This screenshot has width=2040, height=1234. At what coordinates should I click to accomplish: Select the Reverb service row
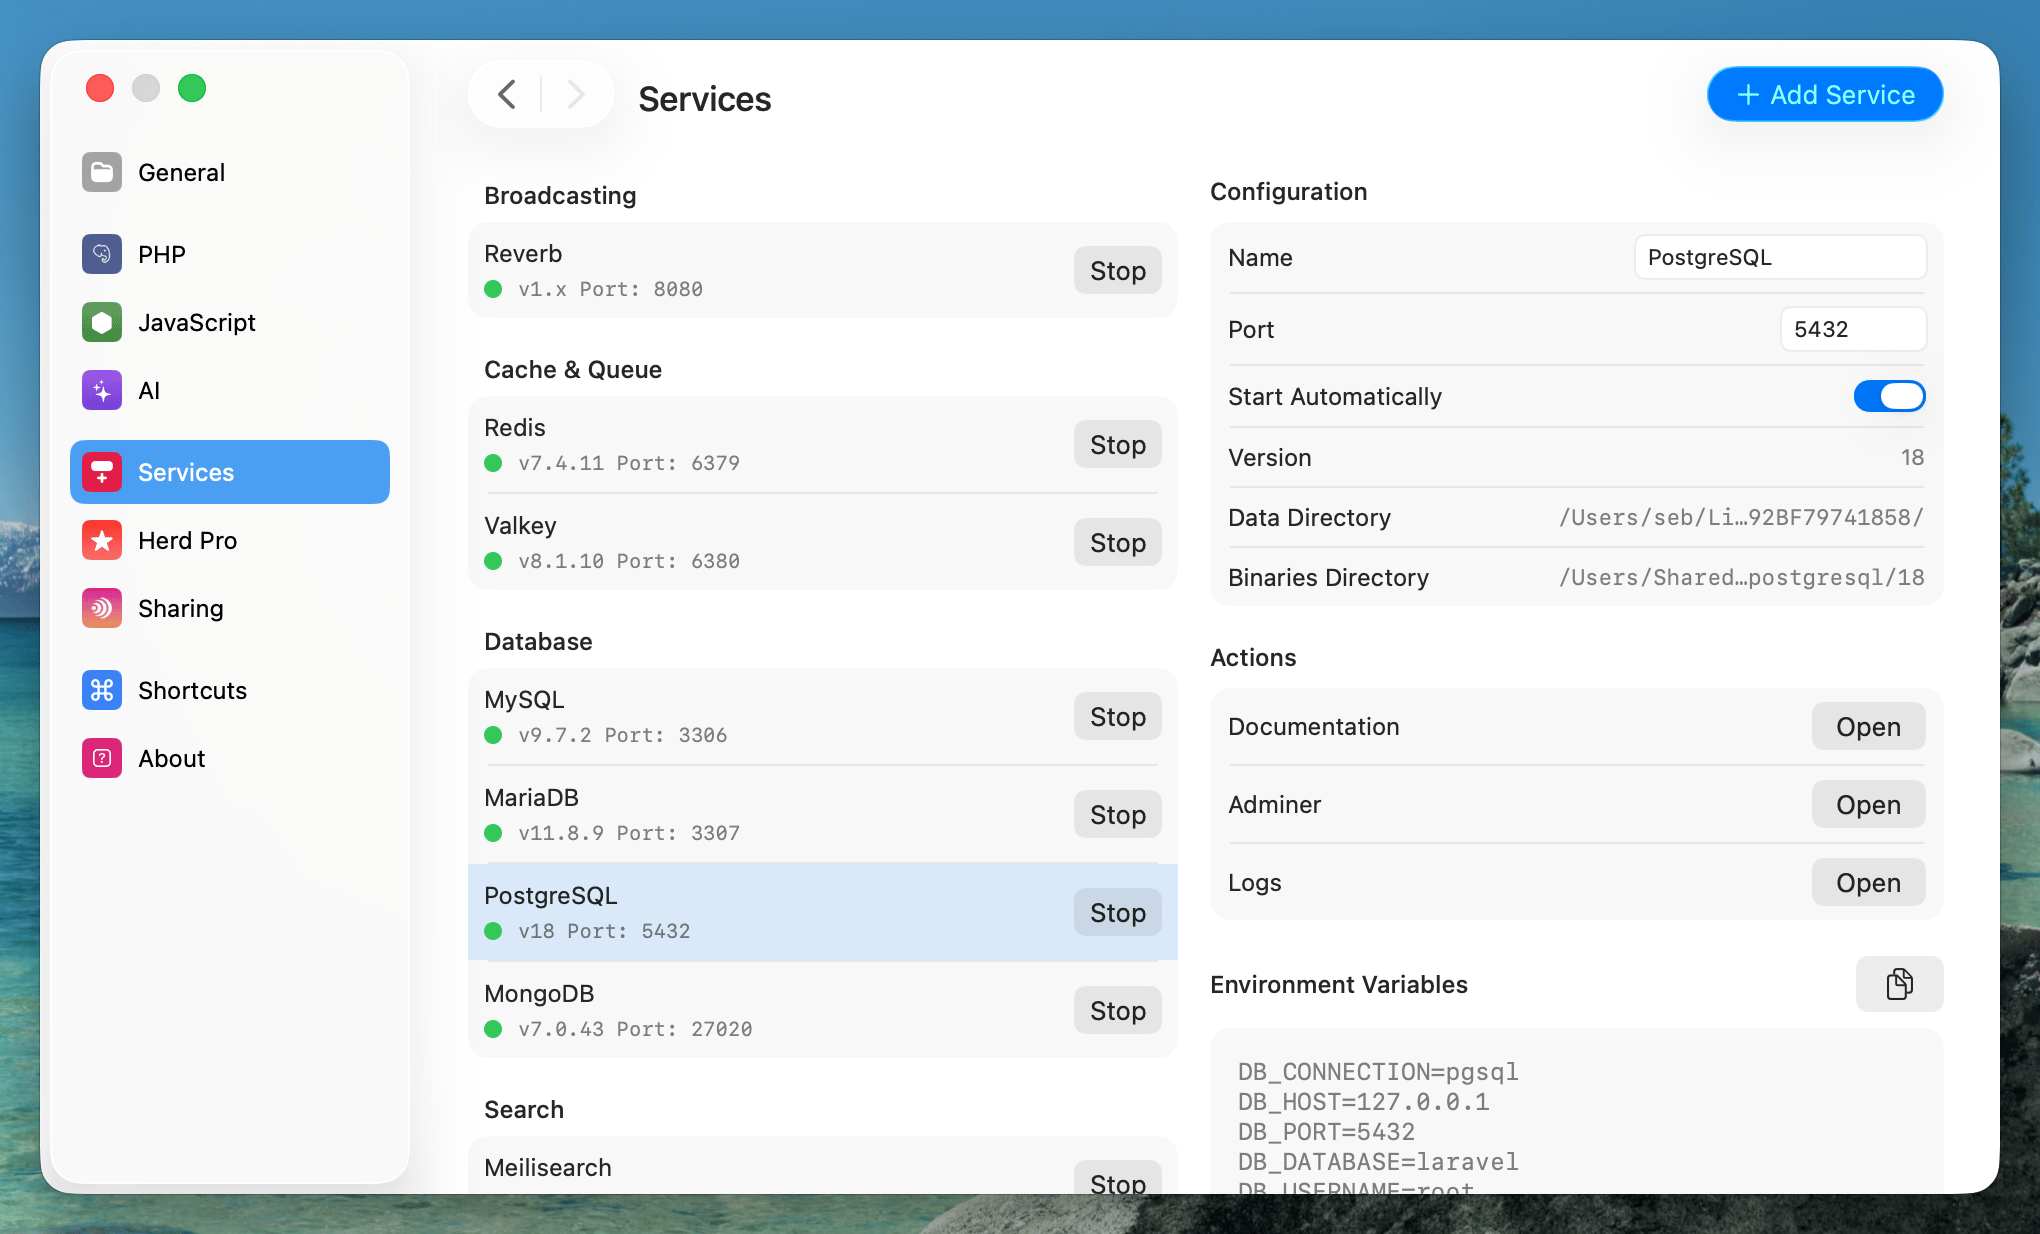pyautogui.click(x=822, y=270)
